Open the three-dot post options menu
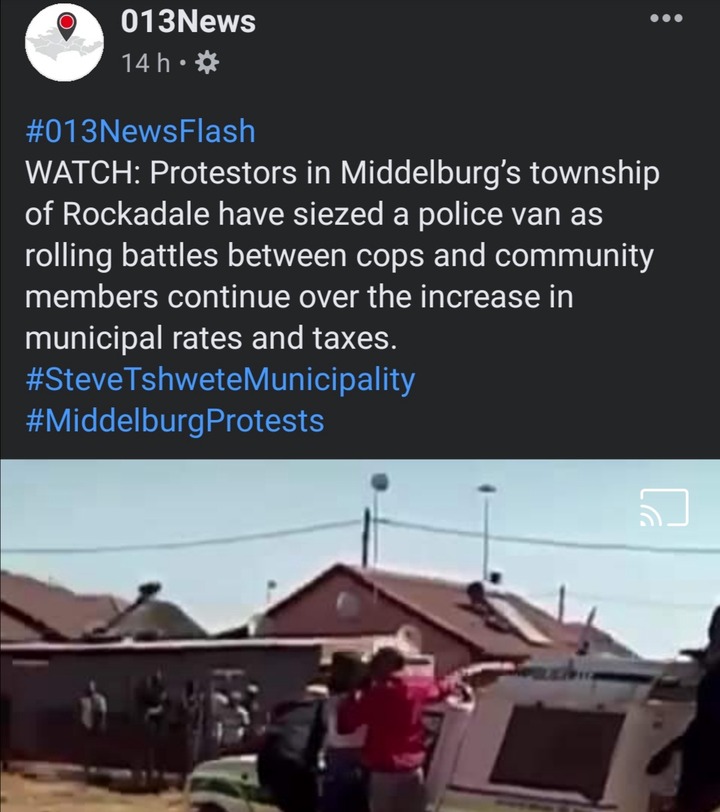Viewport: 720px width, 812px height. click(x=667, y=18)
